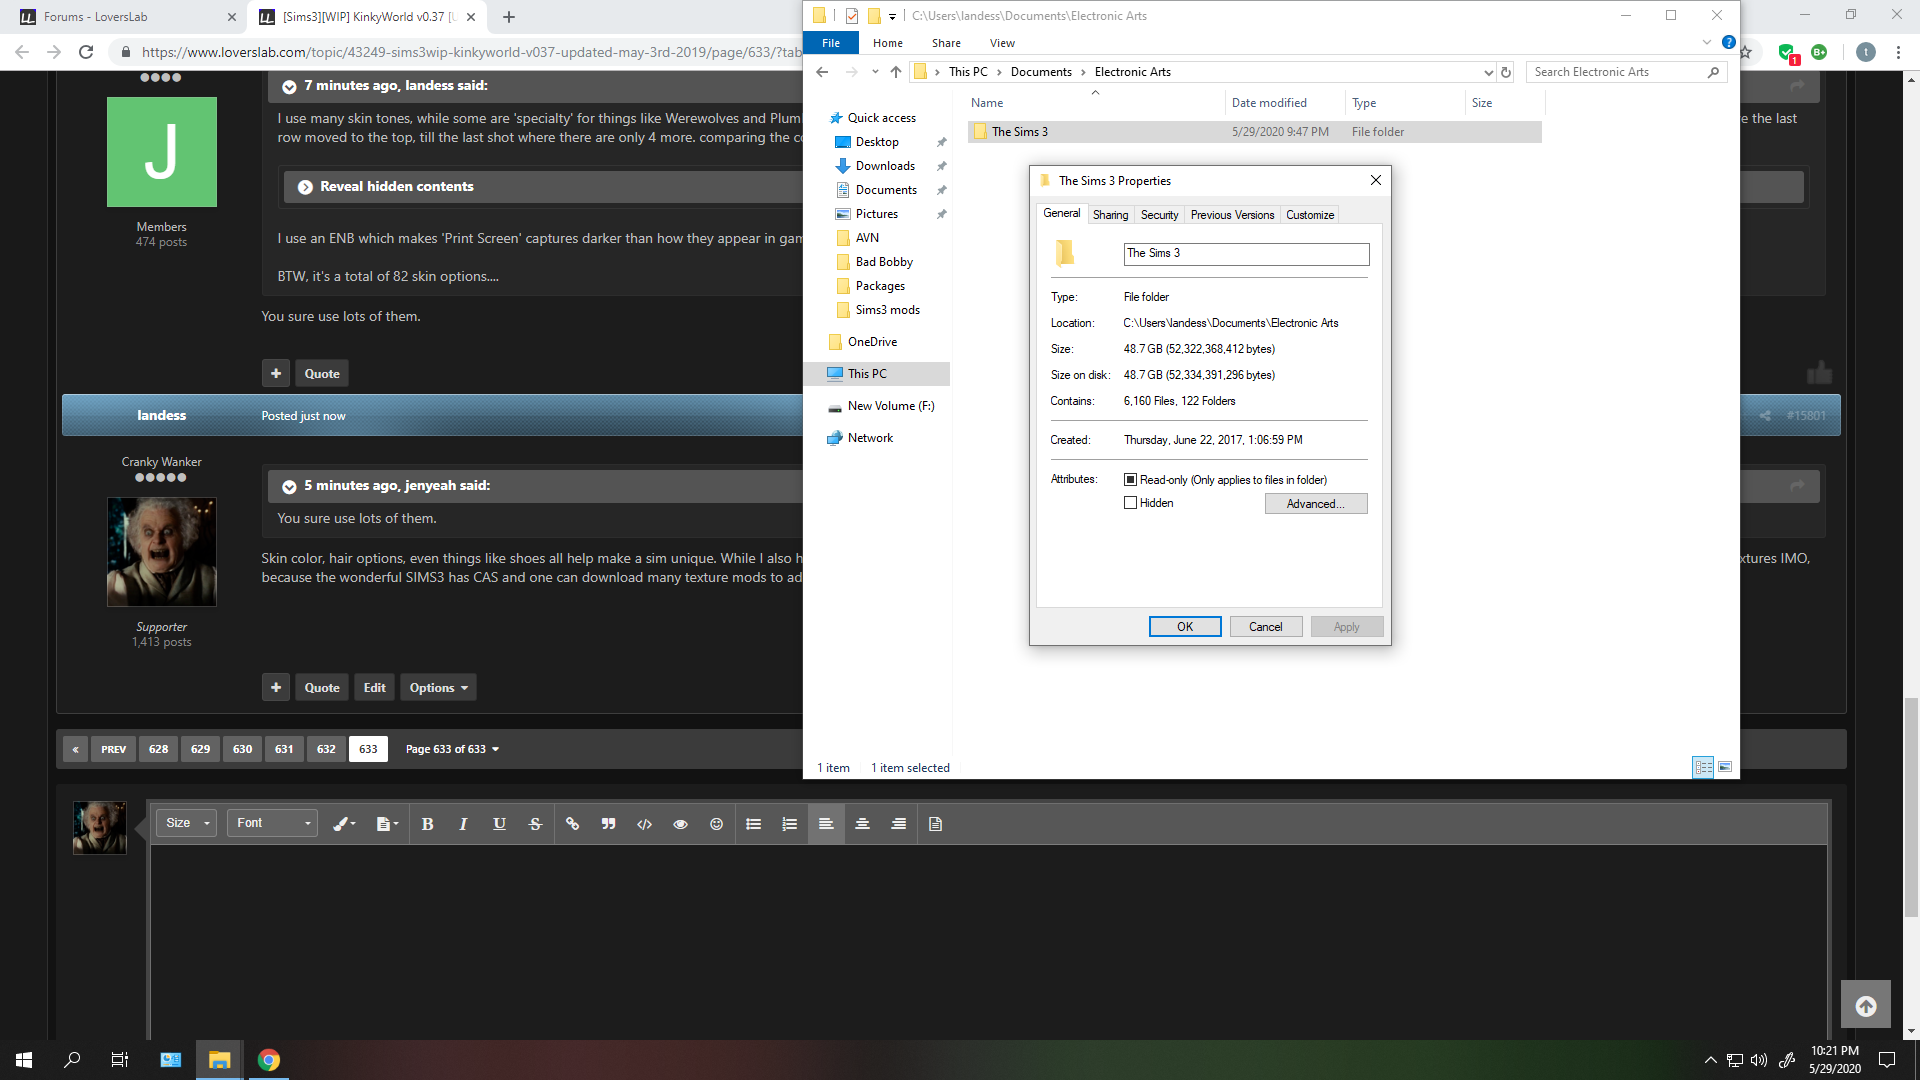The image size is (1920, 1080).
Task: Toggle bold formatting in forum editor
Action: coord(427,824)
